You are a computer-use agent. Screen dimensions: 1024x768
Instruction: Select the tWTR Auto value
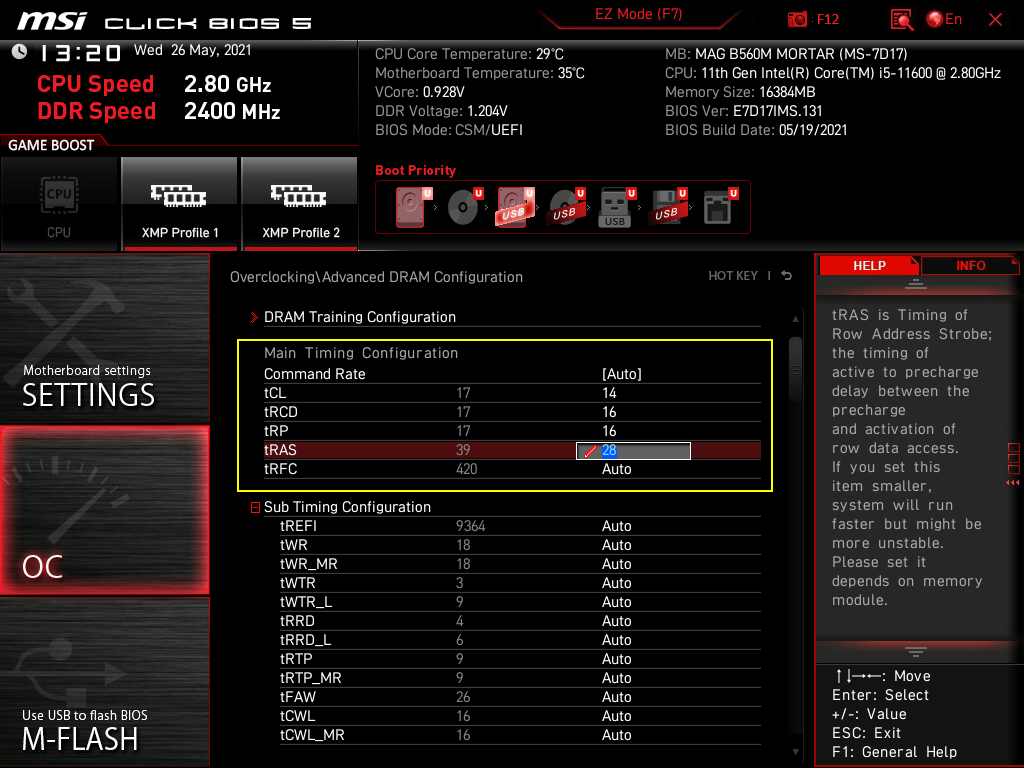616,583
